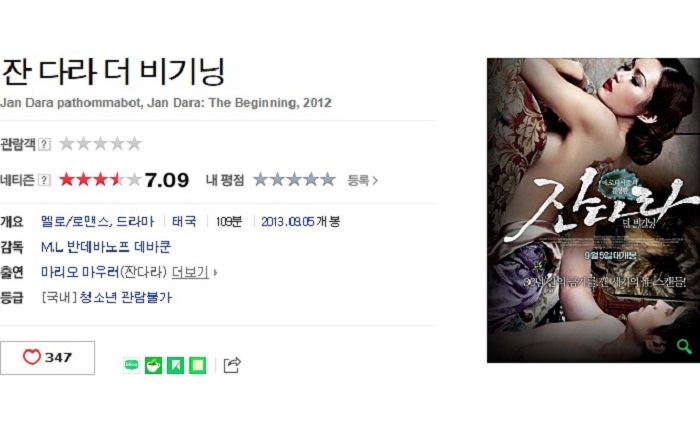
Task: Click the heart like button showing 347
Action: point(47,358)
